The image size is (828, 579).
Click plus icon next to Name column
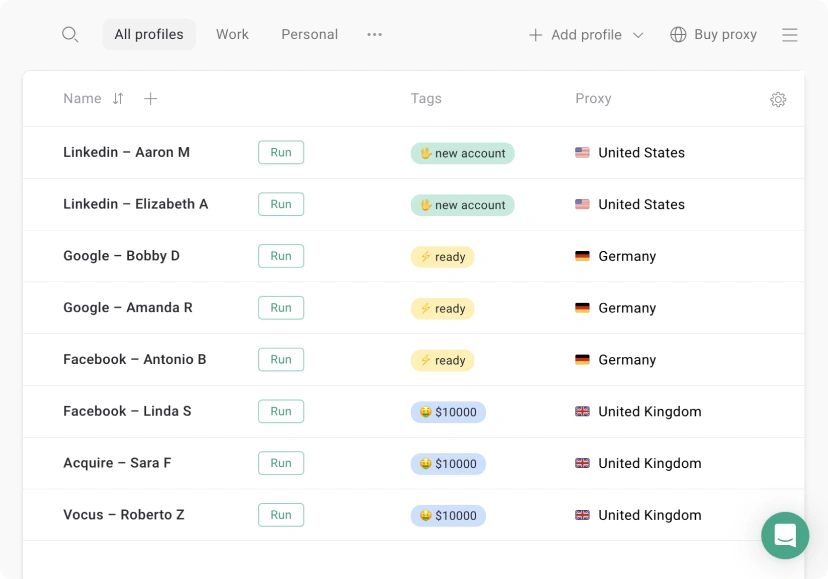coord(150,99)
